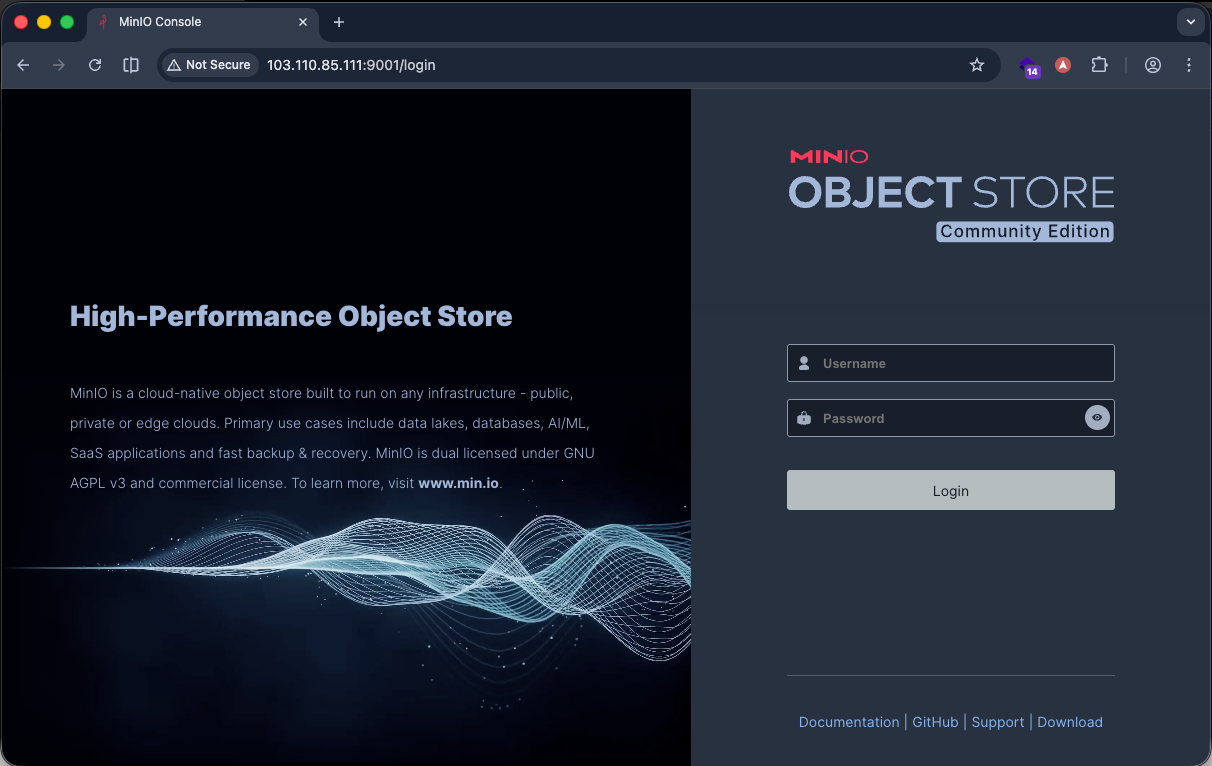Toggle password visibility eye icon
Image resolution: width=1212 pixels, height=766 pixels.
tap(1097, 418)
